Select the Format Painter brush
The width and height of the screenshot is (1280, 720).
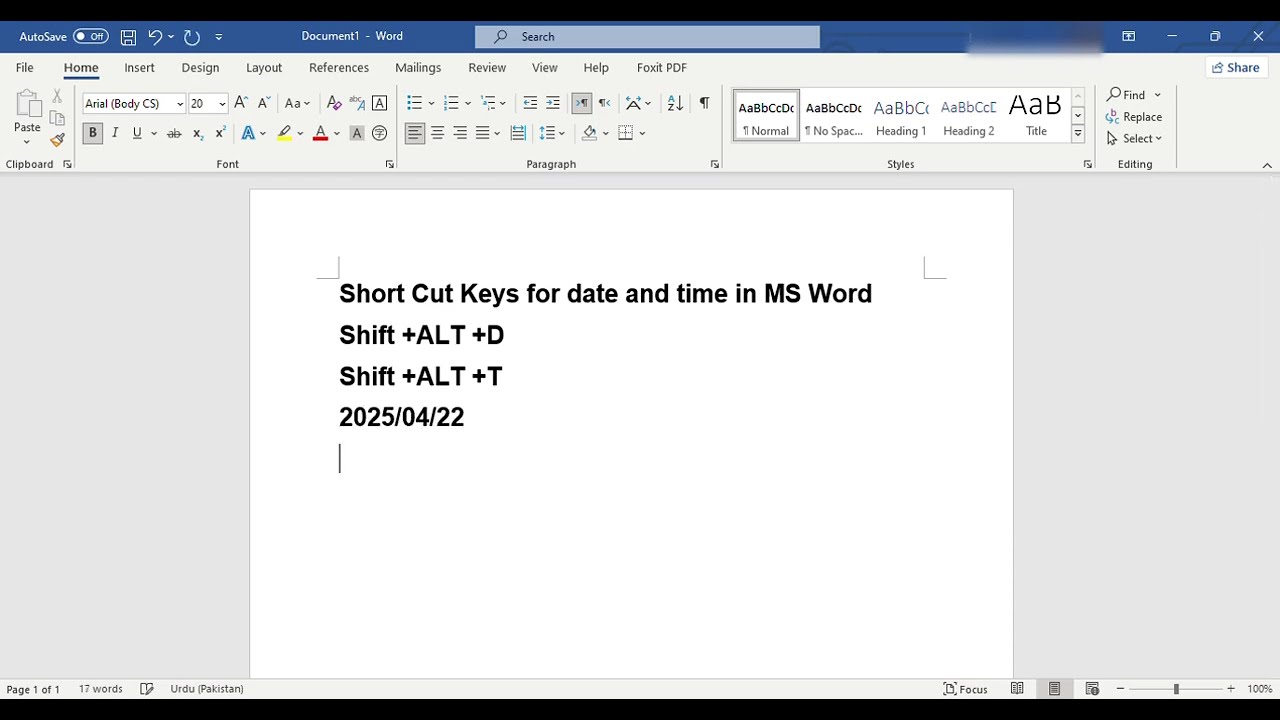point(57,139)
